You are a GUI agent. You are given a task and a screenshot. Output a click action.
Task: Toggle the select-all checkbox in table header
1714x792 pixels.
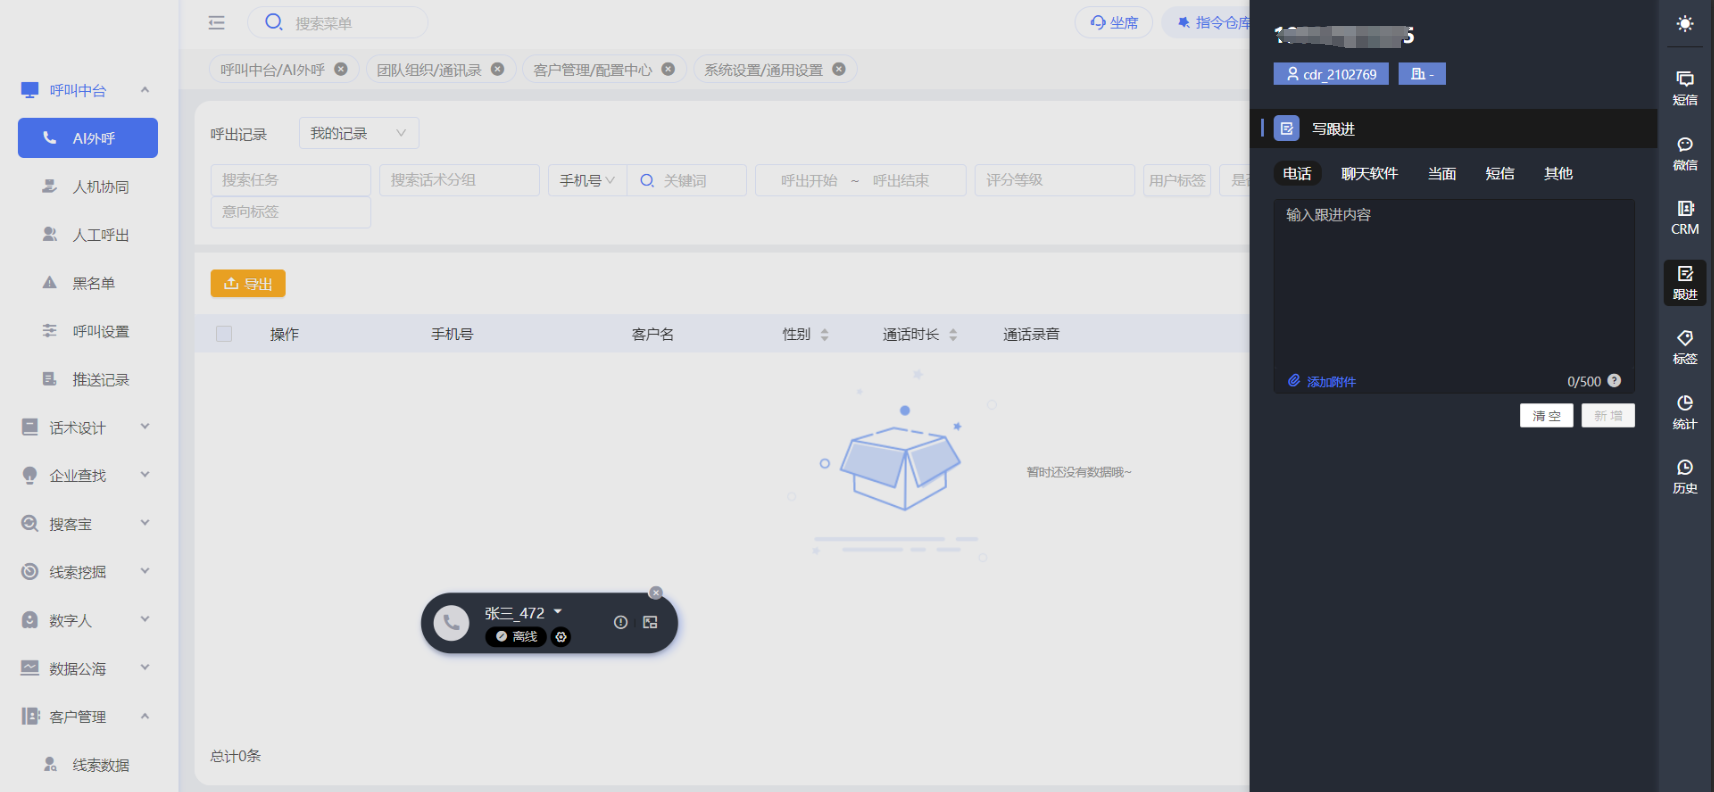coord(224,334)
